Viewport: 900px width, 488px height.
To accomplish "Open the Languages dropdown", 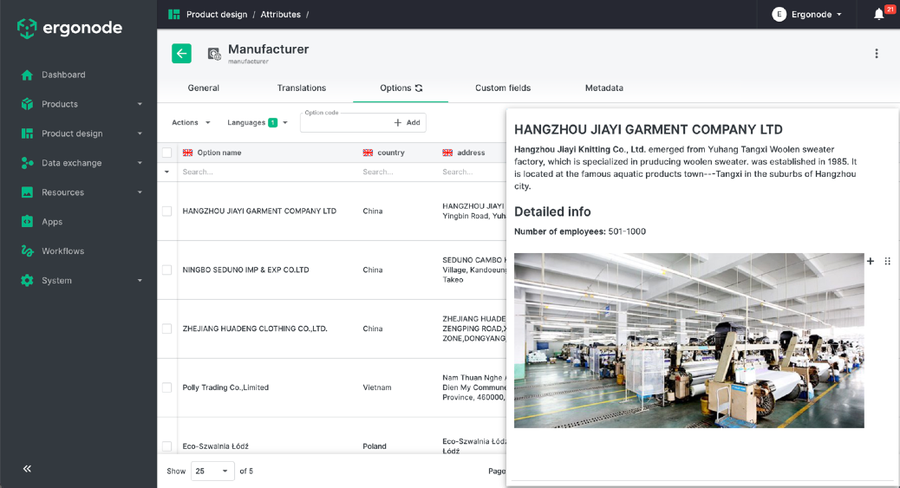I will [x=257, y=122].
